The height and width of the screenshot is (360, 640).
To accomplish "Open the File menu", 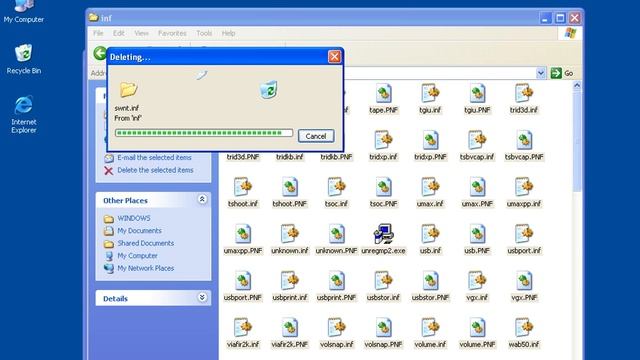I will (98, 33).
